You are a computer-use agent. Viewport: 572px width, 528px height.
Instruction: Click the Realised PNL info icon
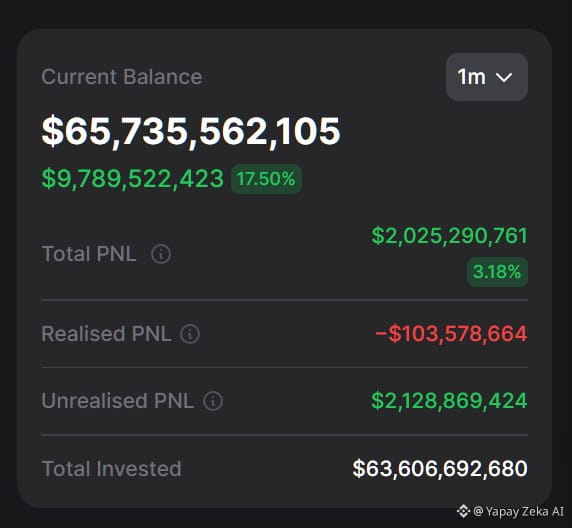pos(190,334)
